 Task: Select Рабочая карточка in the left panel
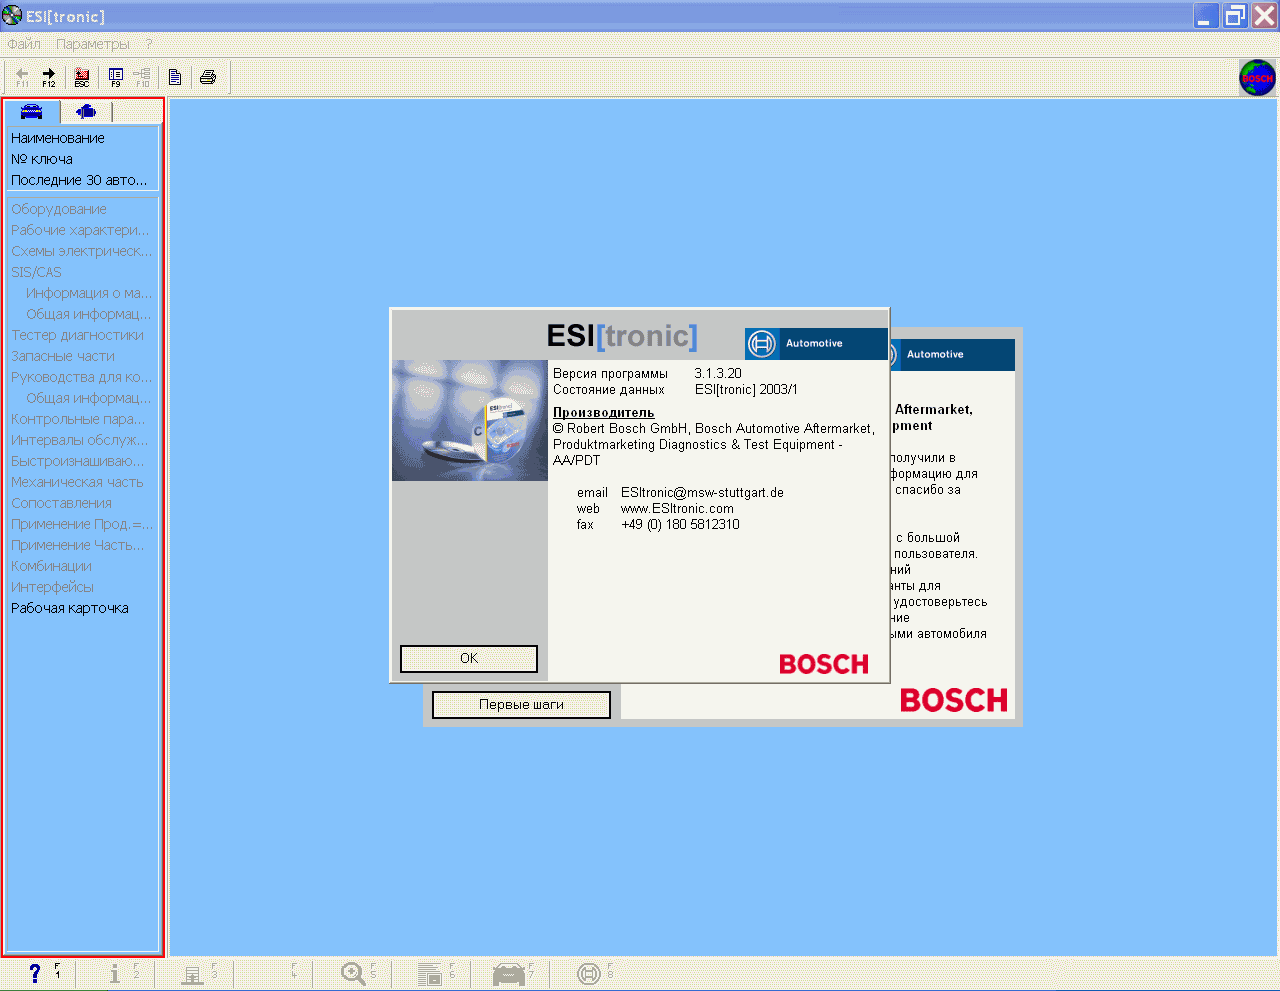coord(70,608)
